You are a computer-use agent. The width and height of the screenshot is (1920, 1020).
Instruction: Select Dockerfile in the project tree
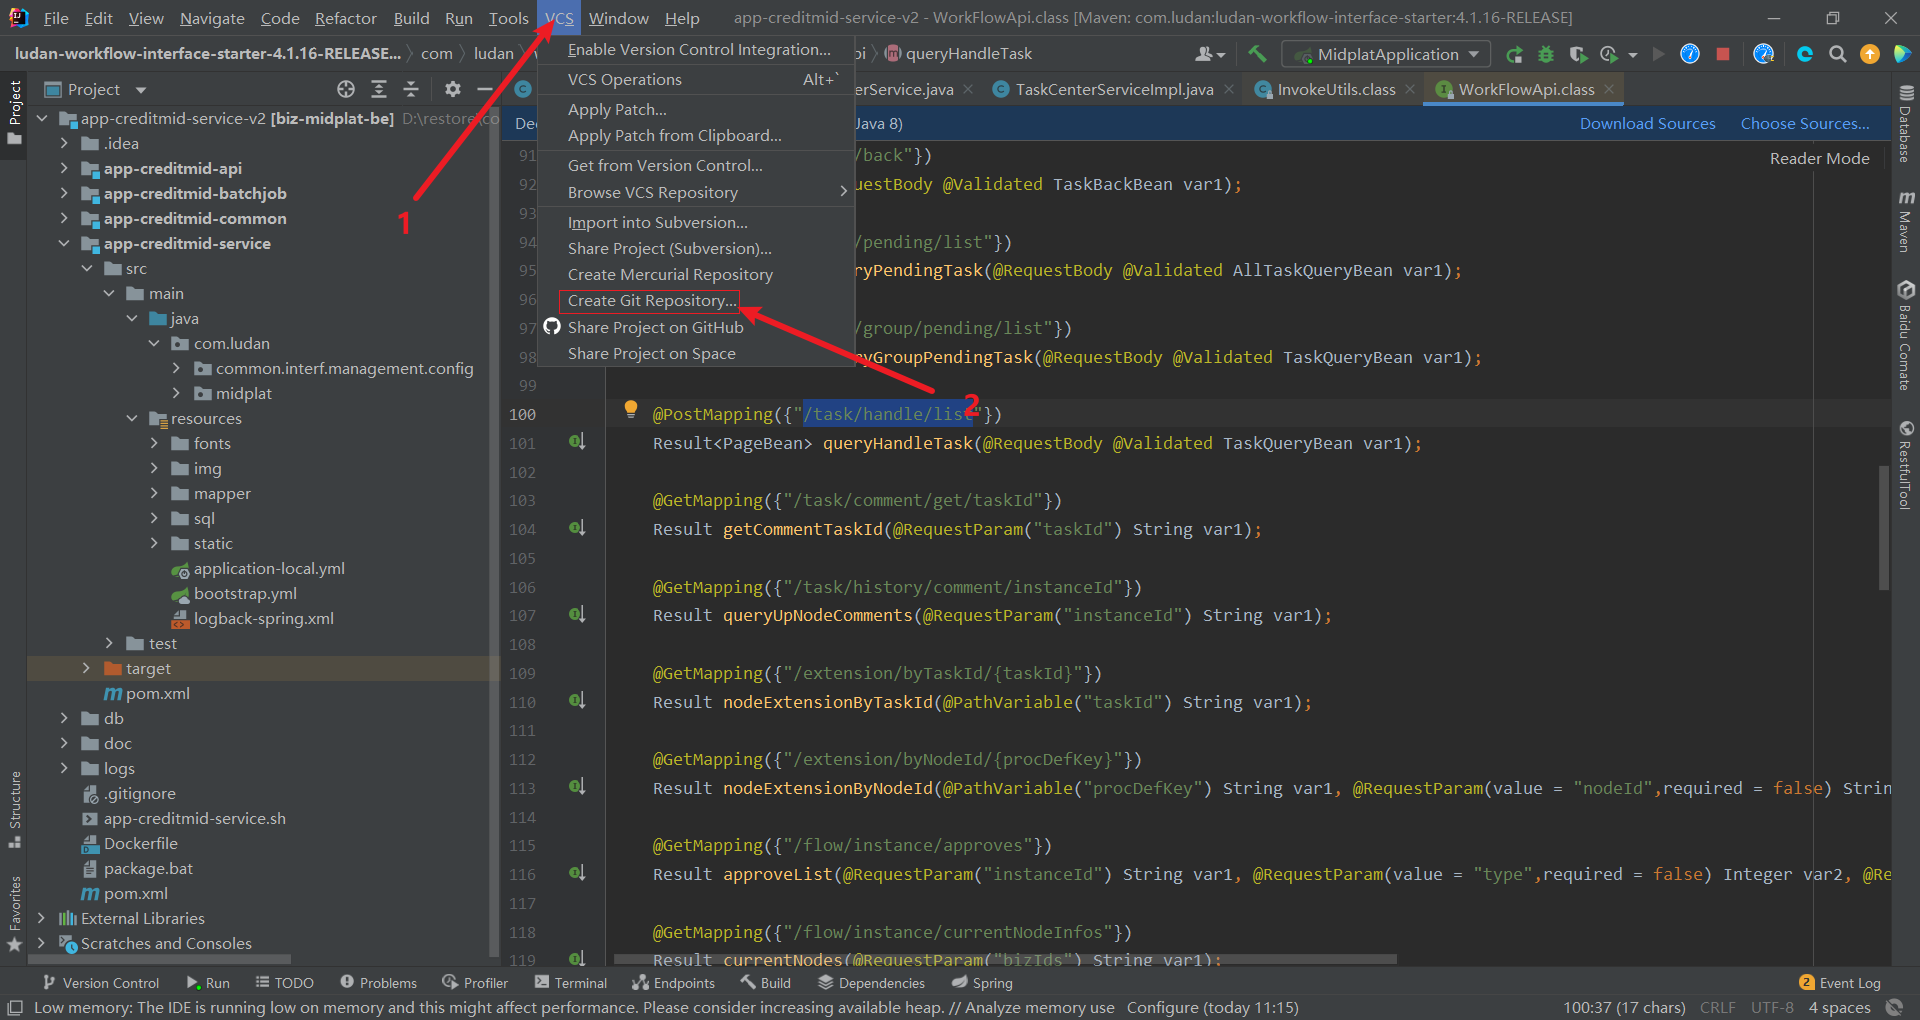tap(140, 843)
